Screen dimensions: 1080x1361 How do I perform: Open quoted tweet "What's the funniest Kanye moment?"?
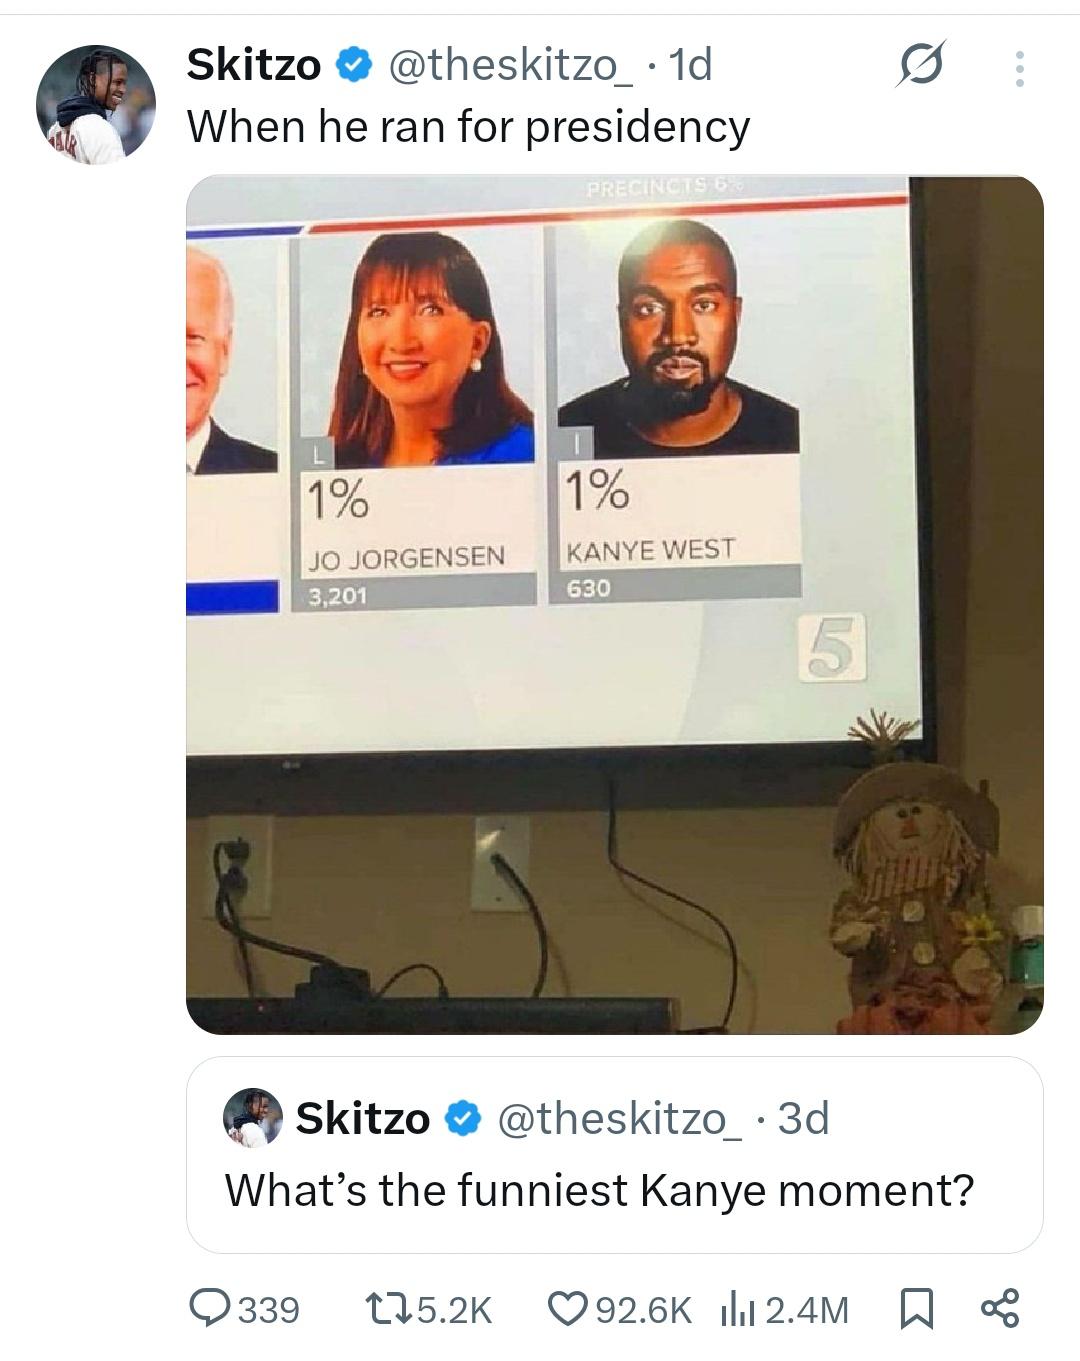tap(614, 1155)
